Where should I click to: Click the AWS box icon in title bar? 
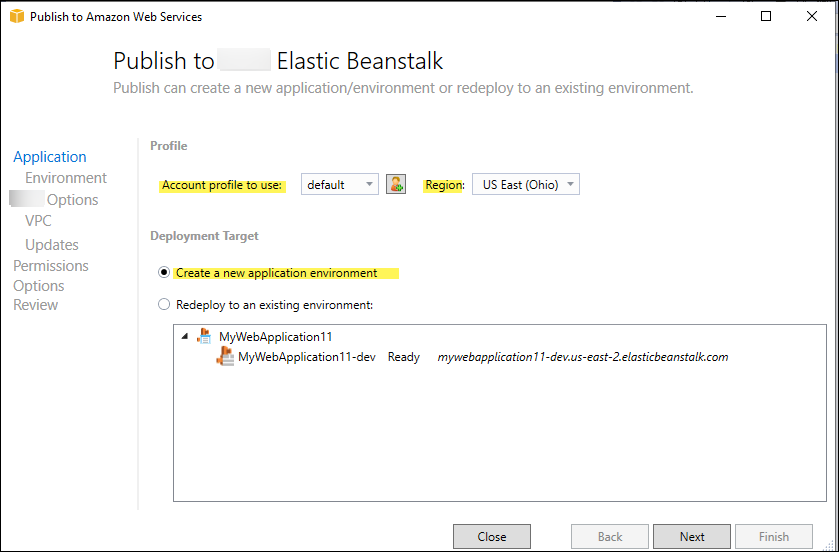[x=15, y=16]
